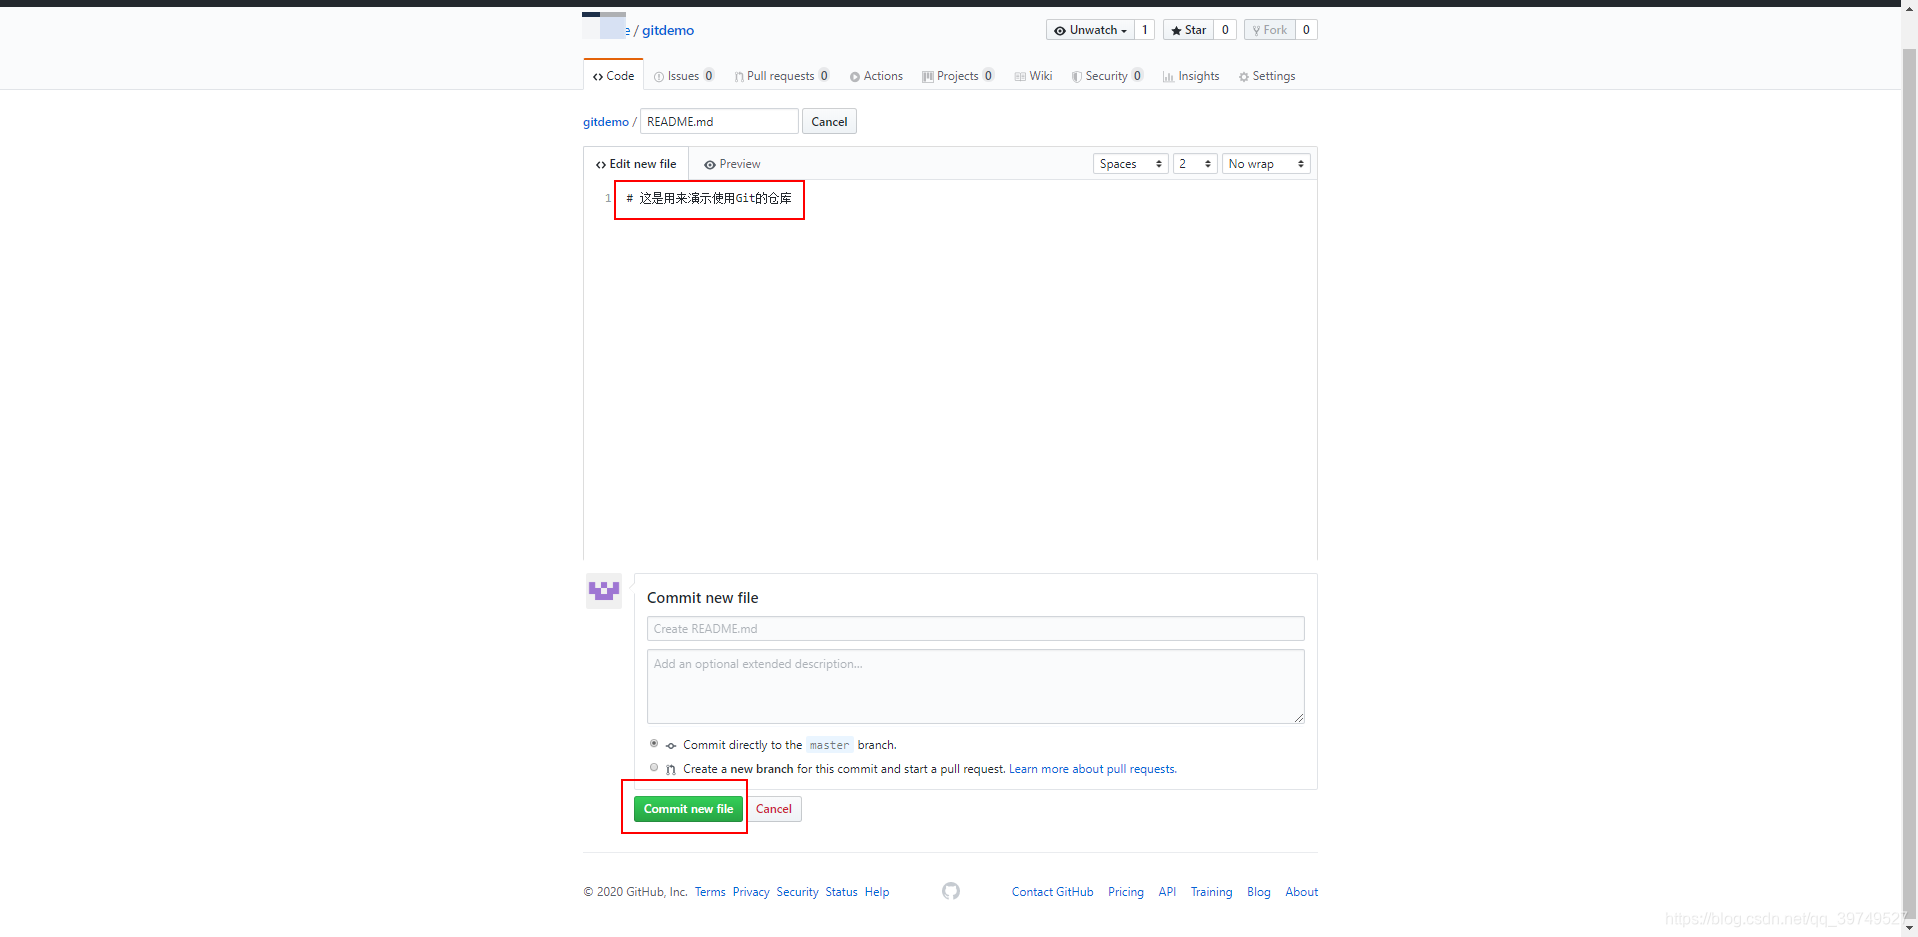View the Insights tab
Screen dimensions: 1918x937
coord(1191,76)
